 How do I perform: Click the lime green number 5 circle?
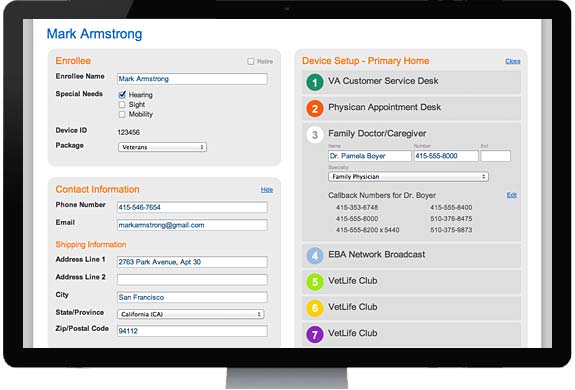click(x=315, y=282)
